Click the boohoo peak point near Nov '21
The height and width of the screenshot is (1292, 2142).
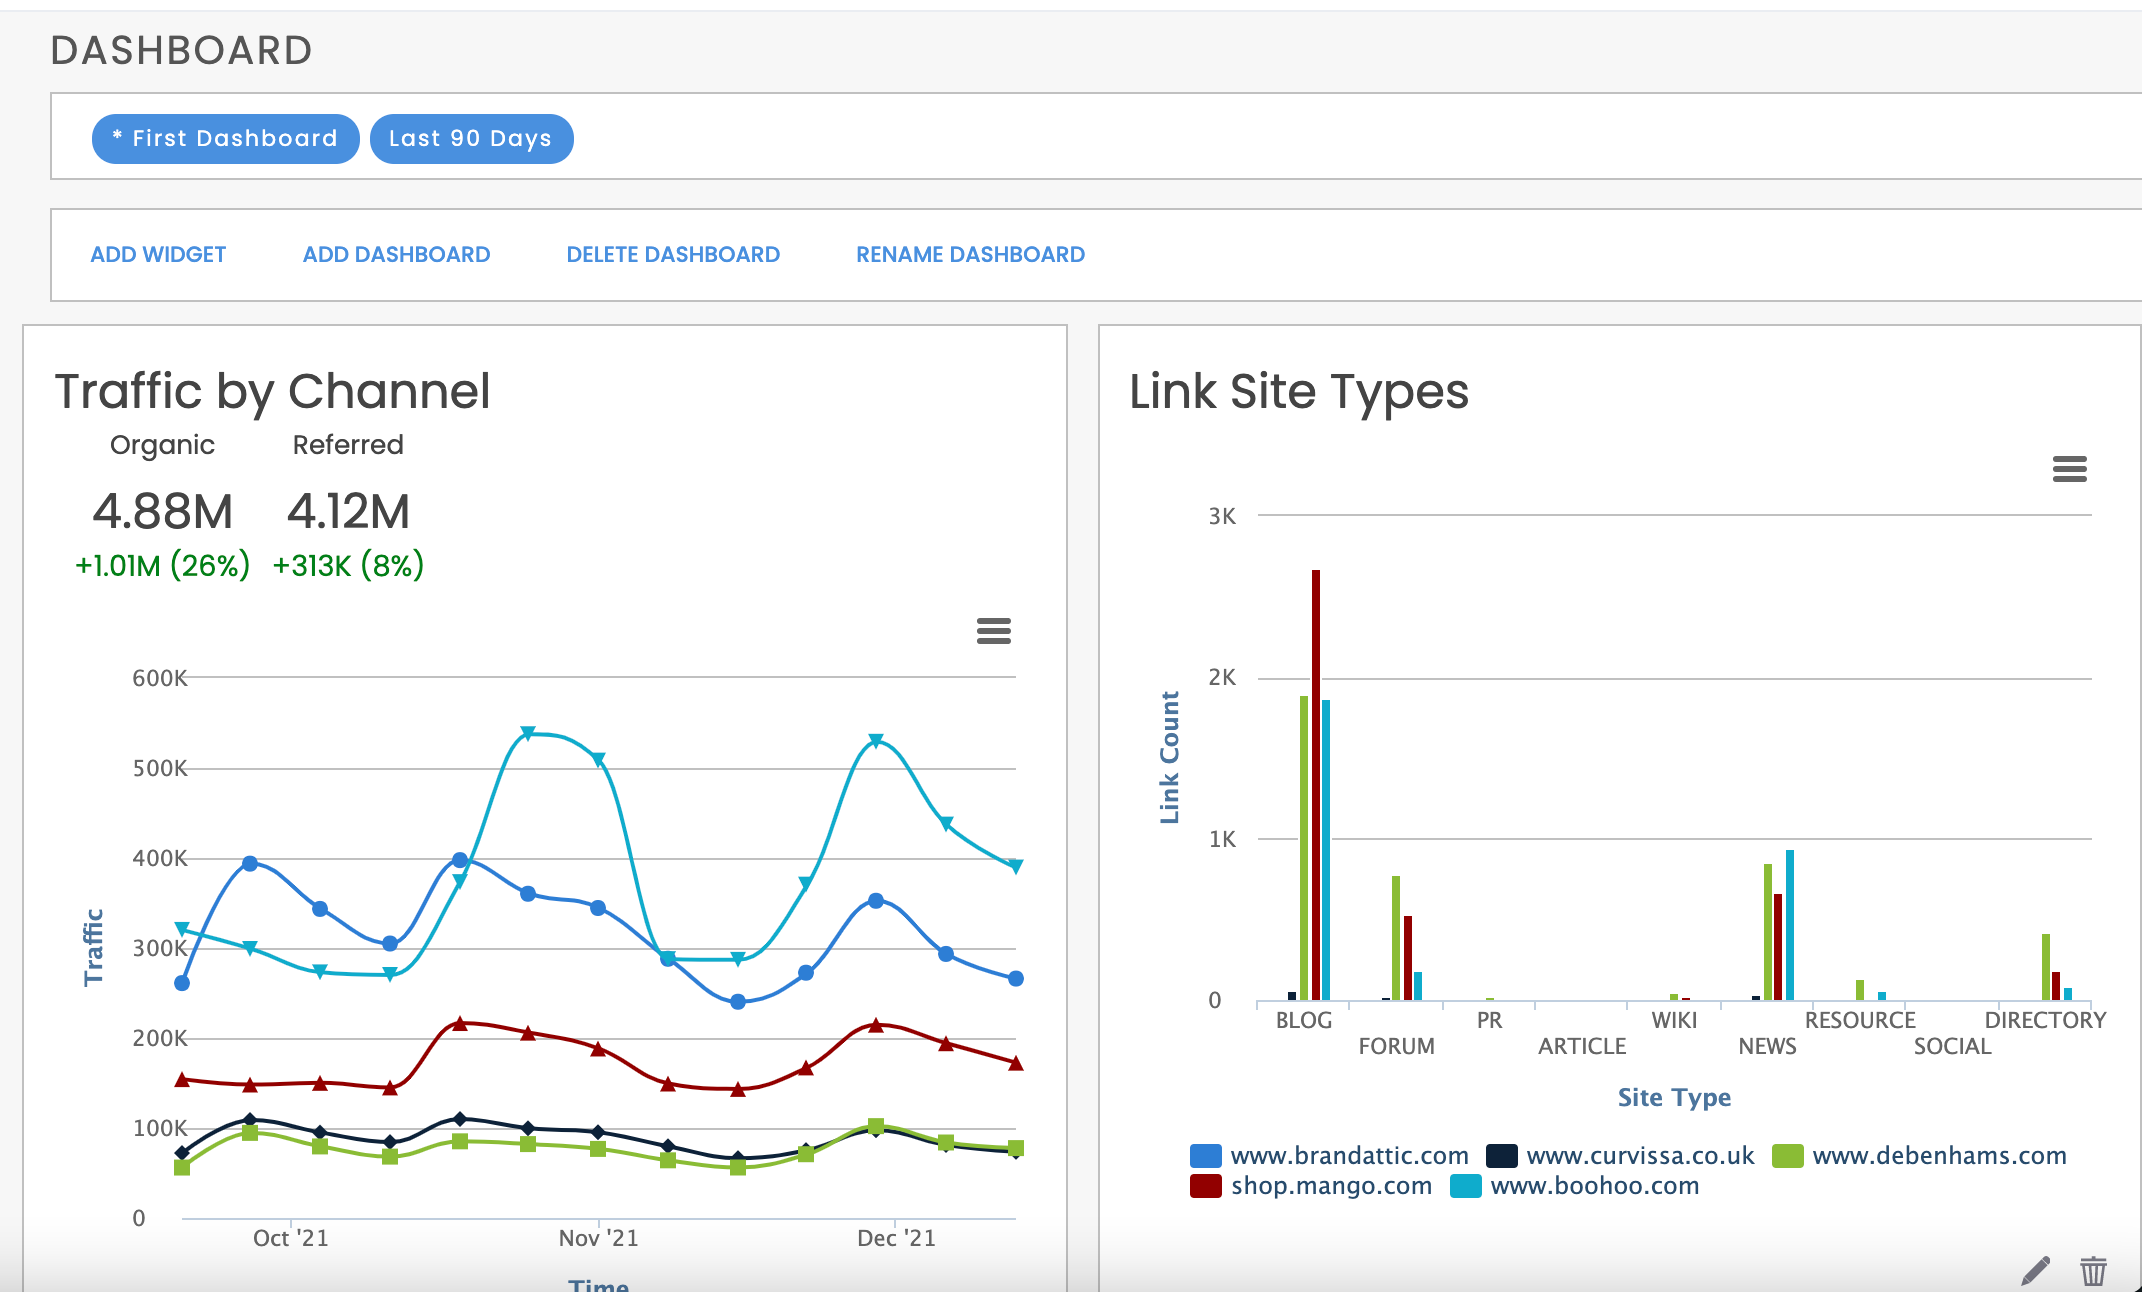(x=528, y=734)
